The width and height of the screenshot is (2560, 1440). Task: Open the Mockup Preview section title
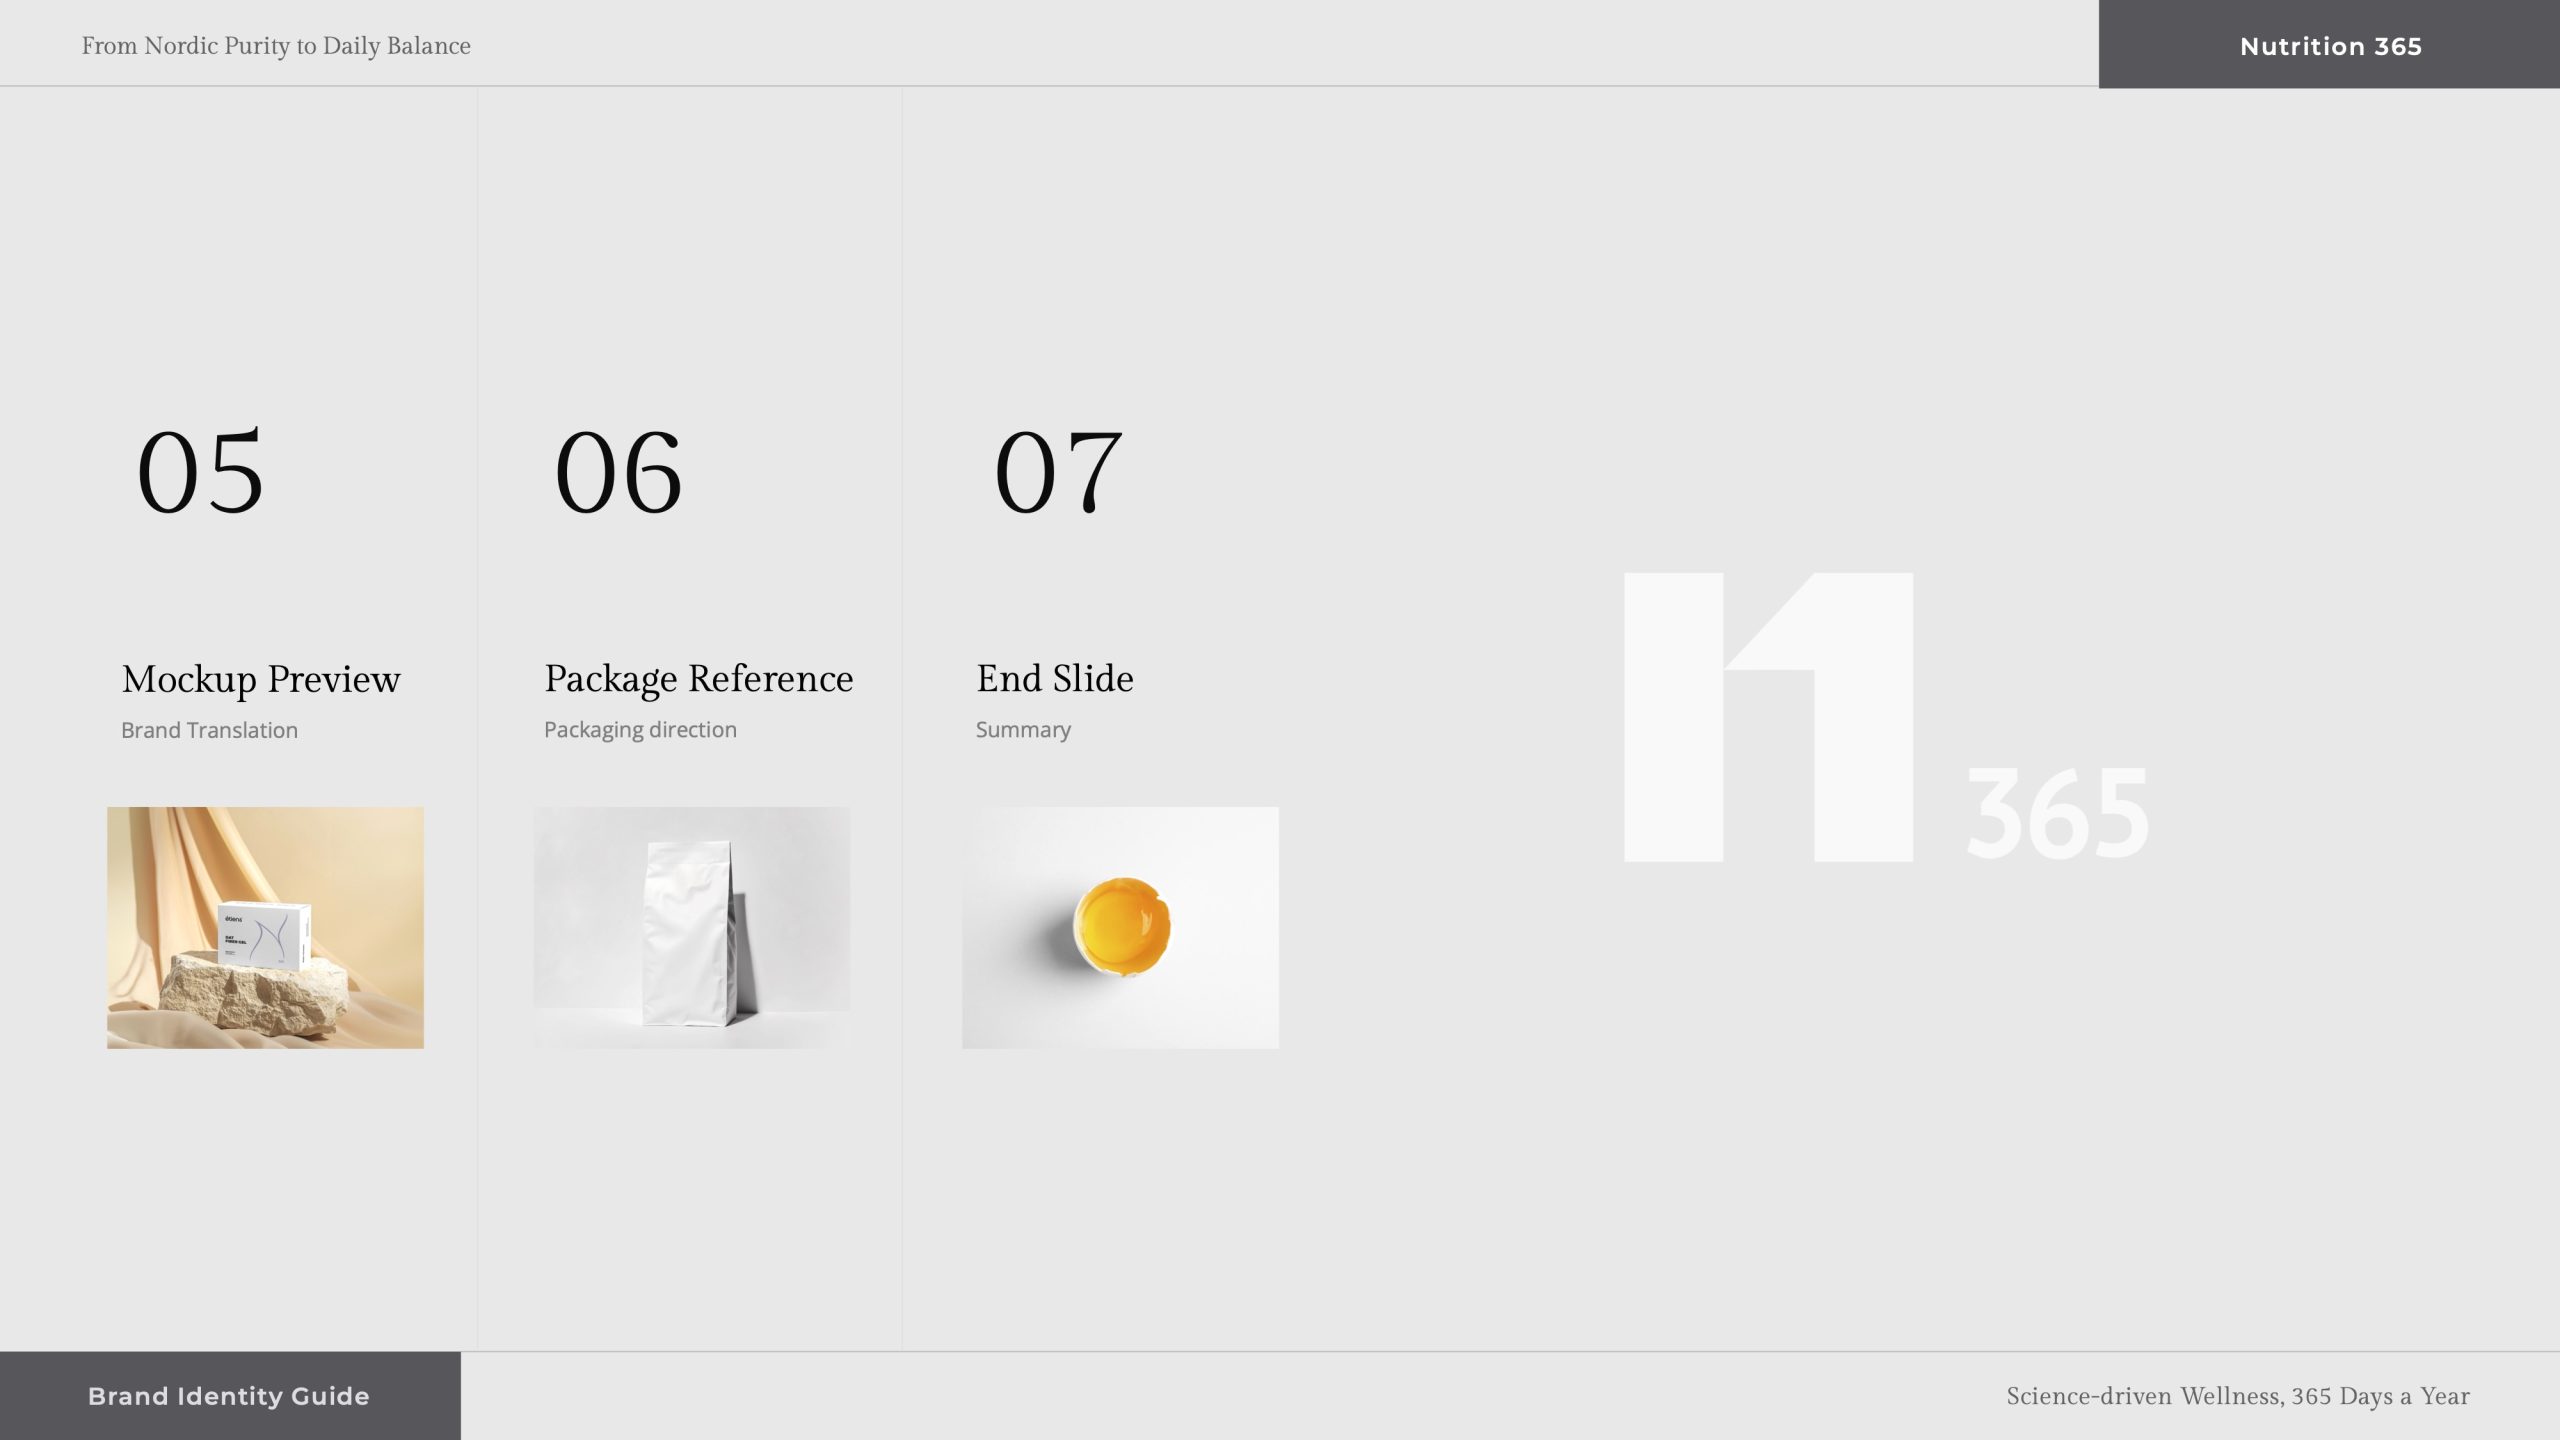pos(261,679)
